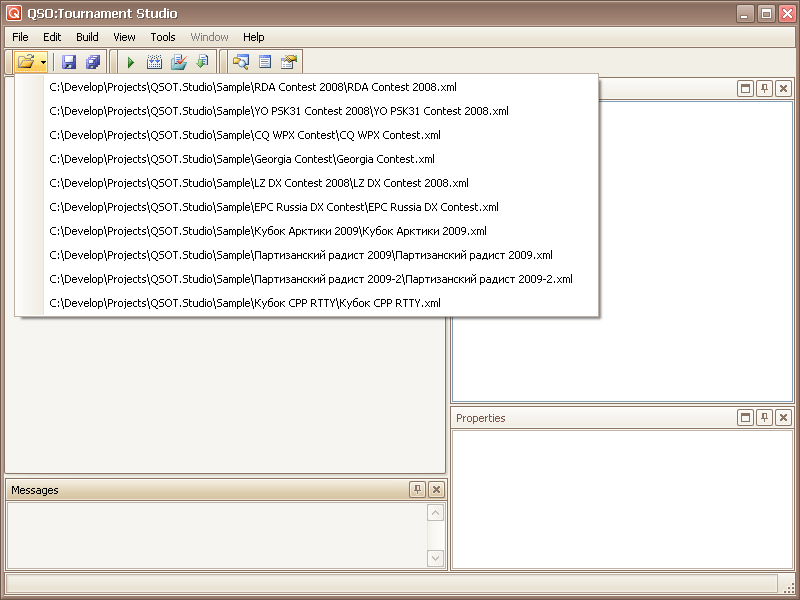Open the Build menu
Viewport: 800px width, 600px height.
pyautogui.click(x=87, y=37)
